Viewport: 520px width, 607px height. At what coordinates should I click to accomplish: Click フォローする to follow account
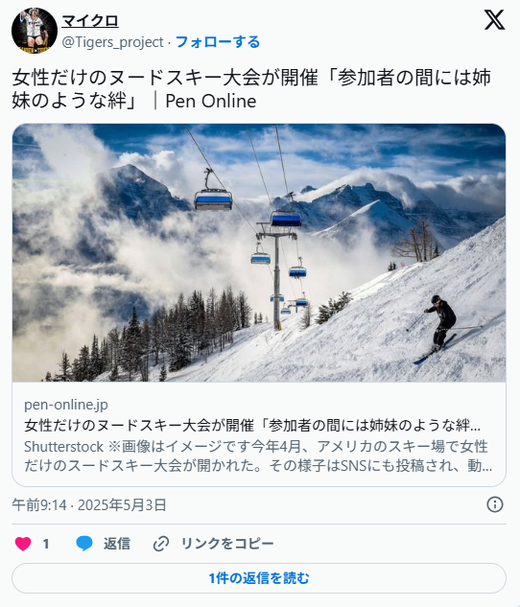(x=218, y=42)
